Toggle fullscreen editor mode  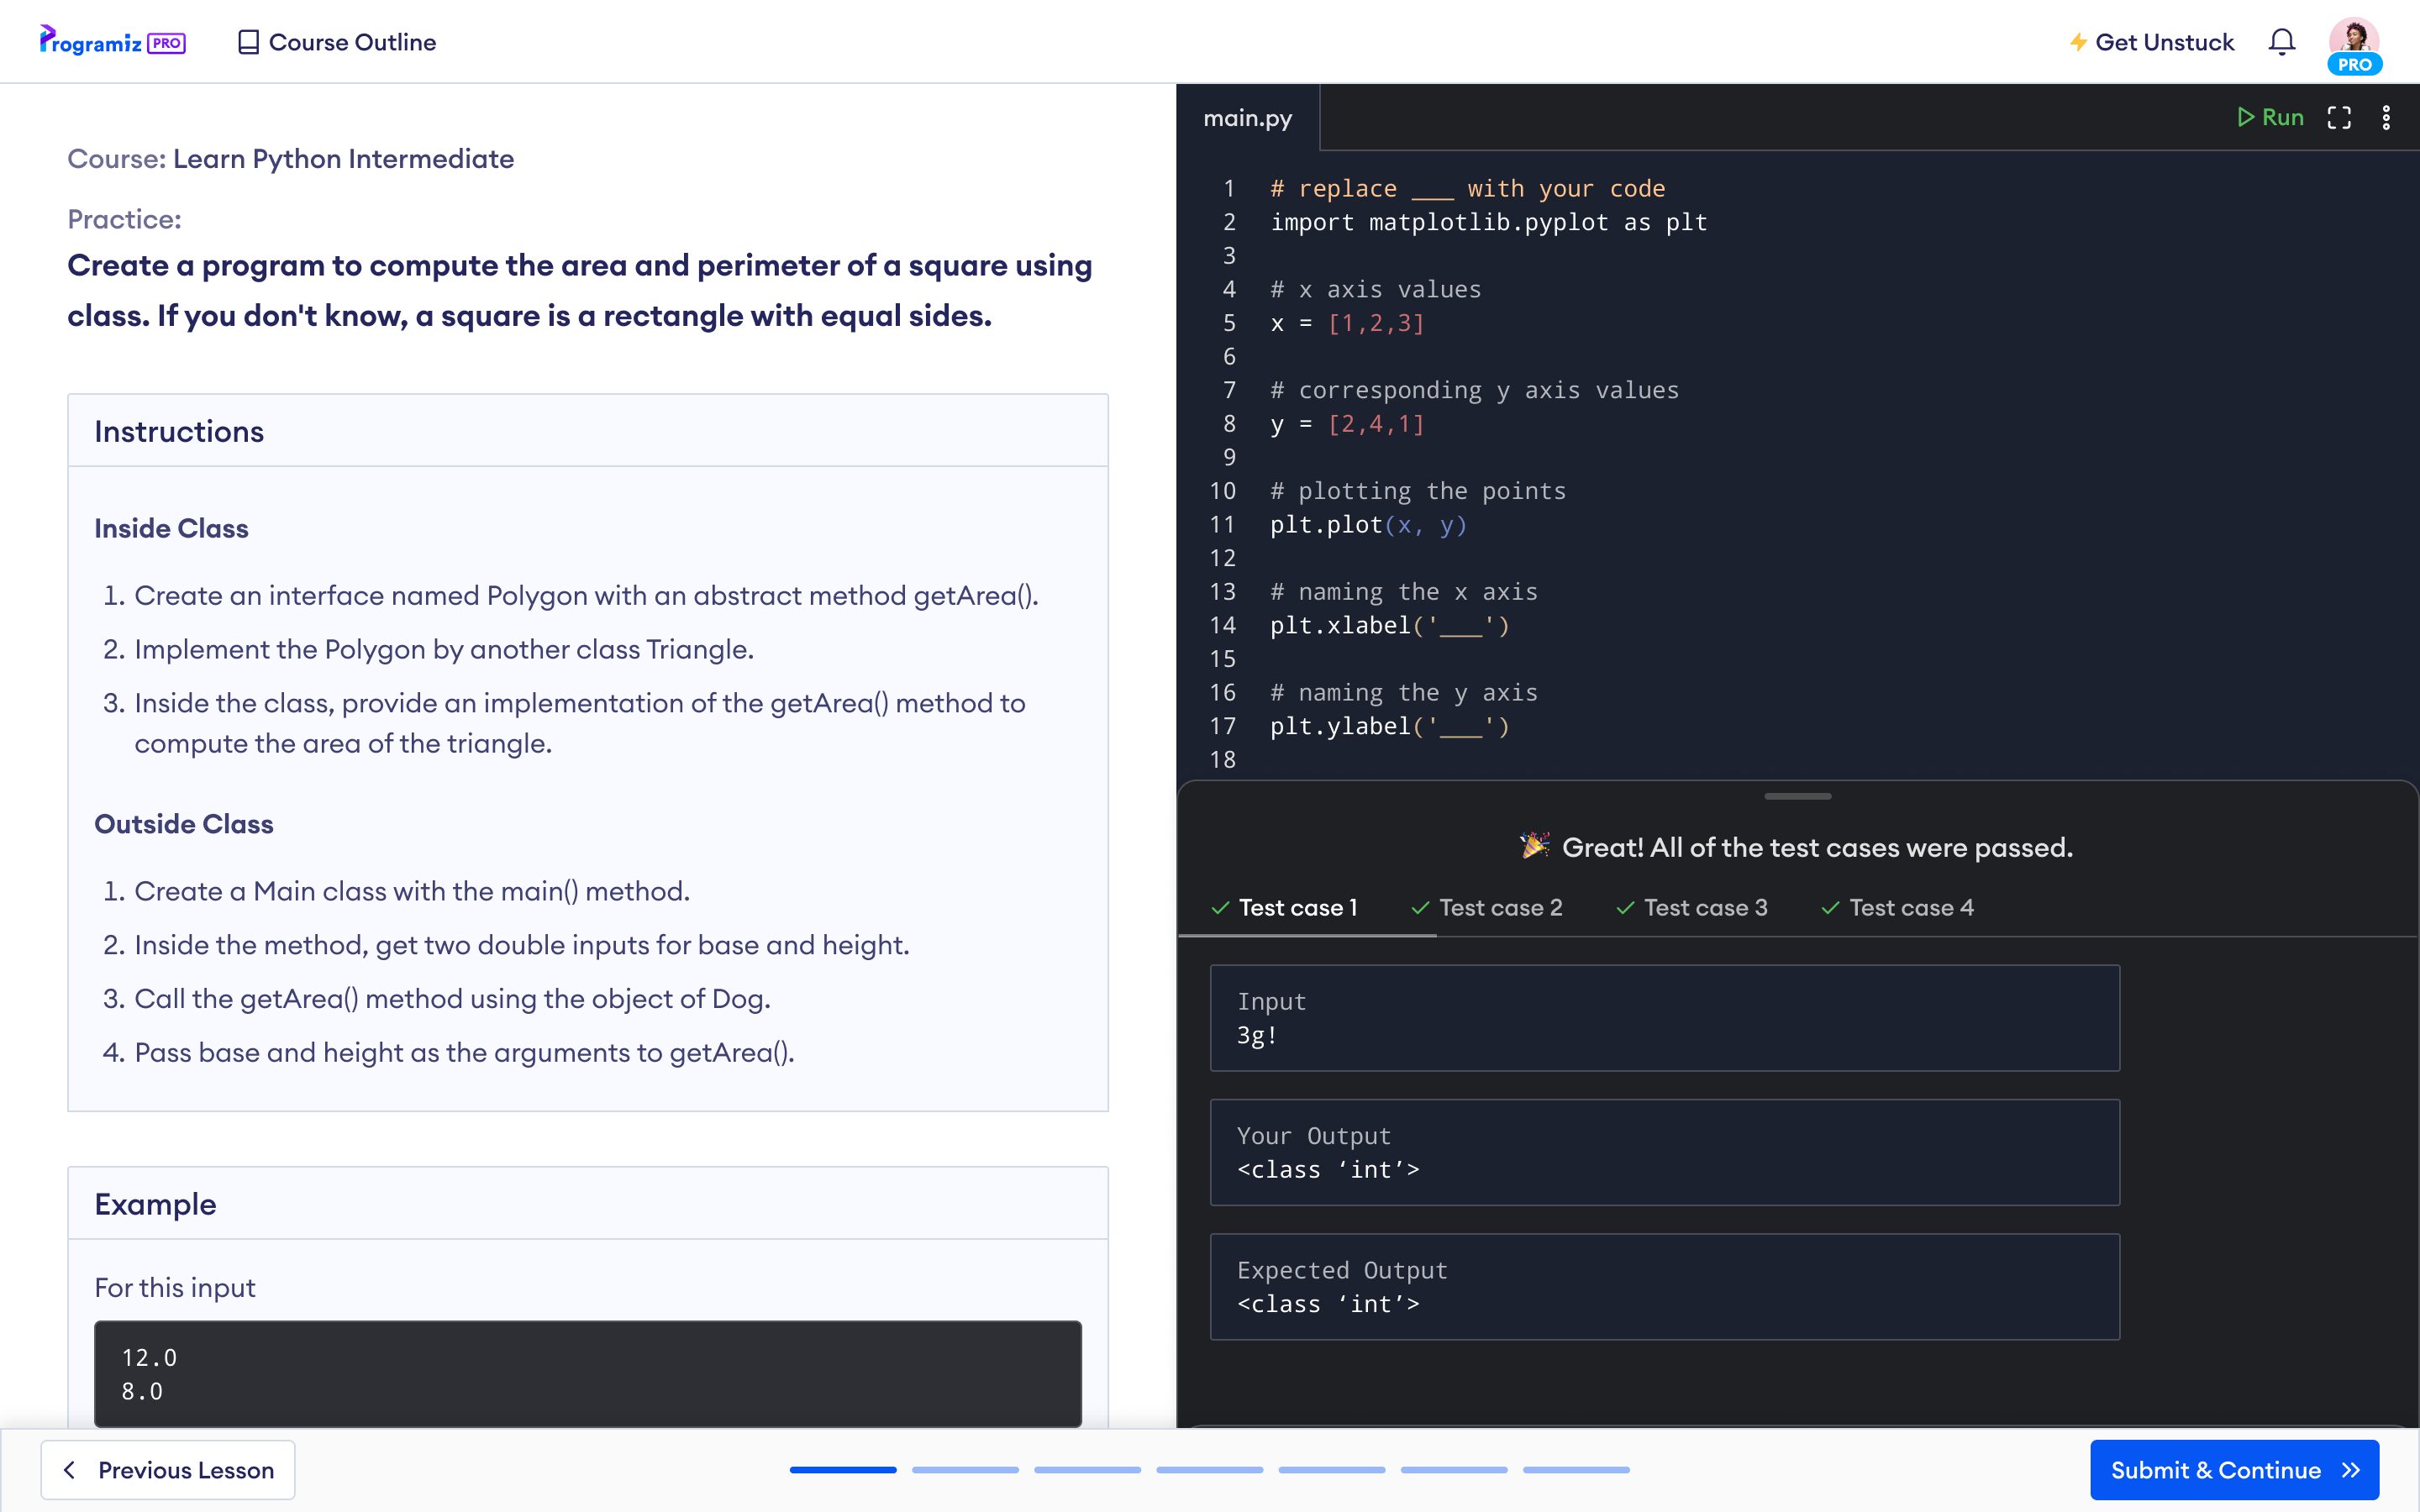click(2339, 117)
